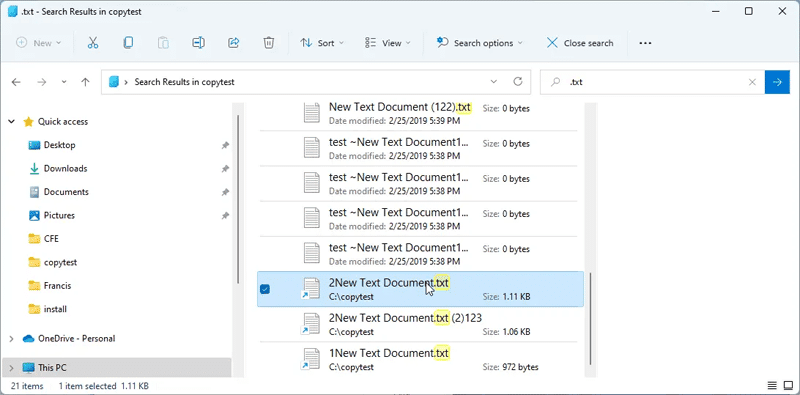Image resolution: width=800 pixels, height=395 pixels.
Task: Click the .txt search input box
Action: (653, 82)
